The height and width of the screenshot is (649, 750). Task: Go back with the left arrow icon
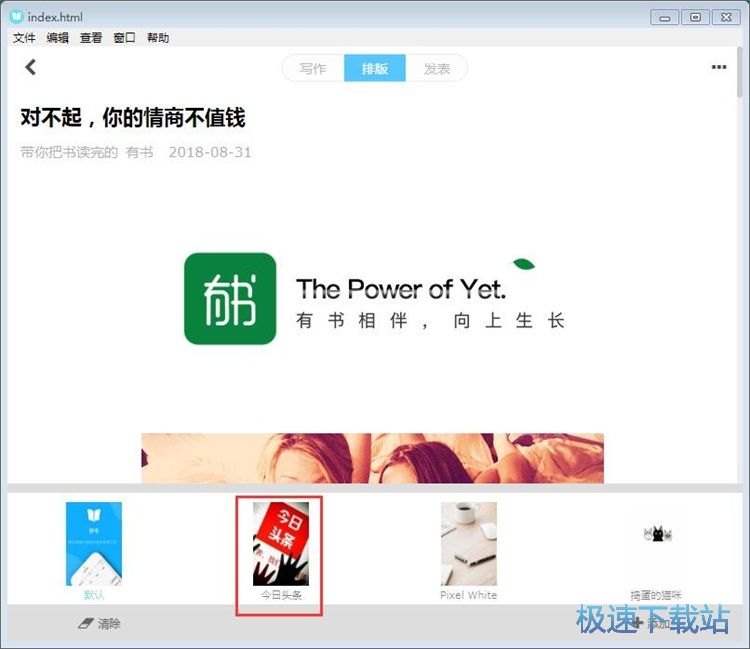[x=31, y=67]
